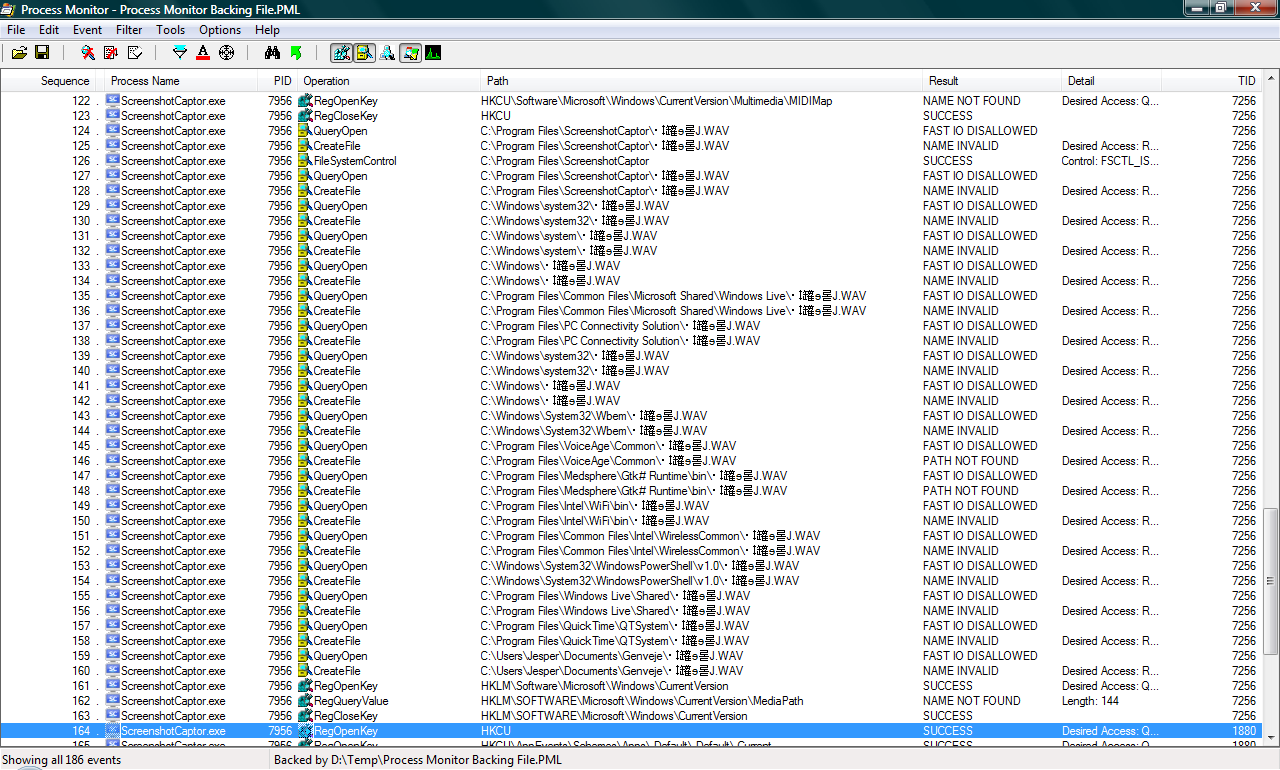Toggle Show Registry Activity button
The image size is (1280, 770).
[341, 53]
